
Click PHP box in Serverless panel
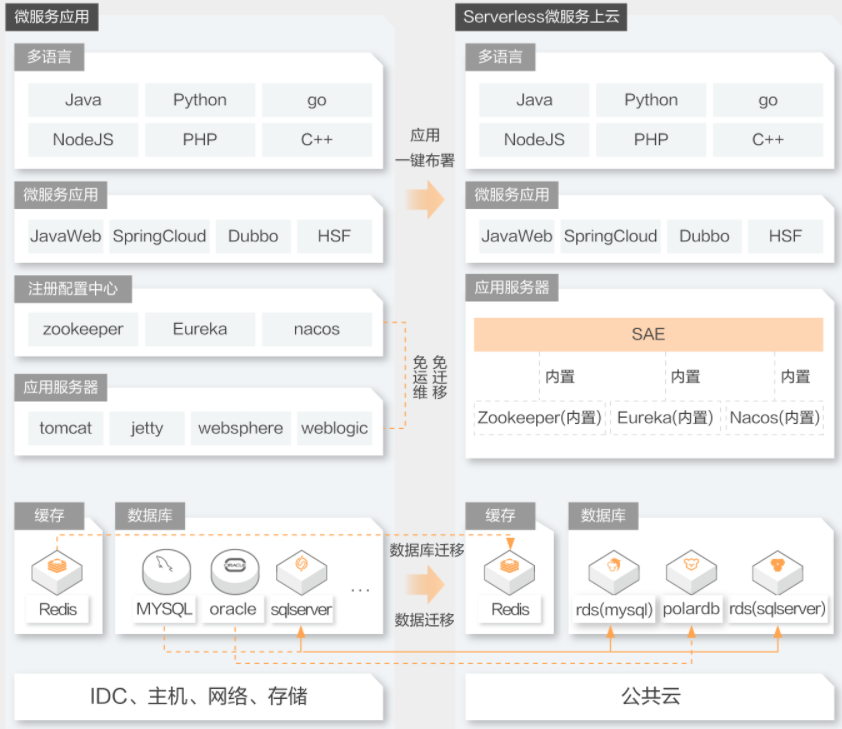pyautogui.click(x=651, y=140)
